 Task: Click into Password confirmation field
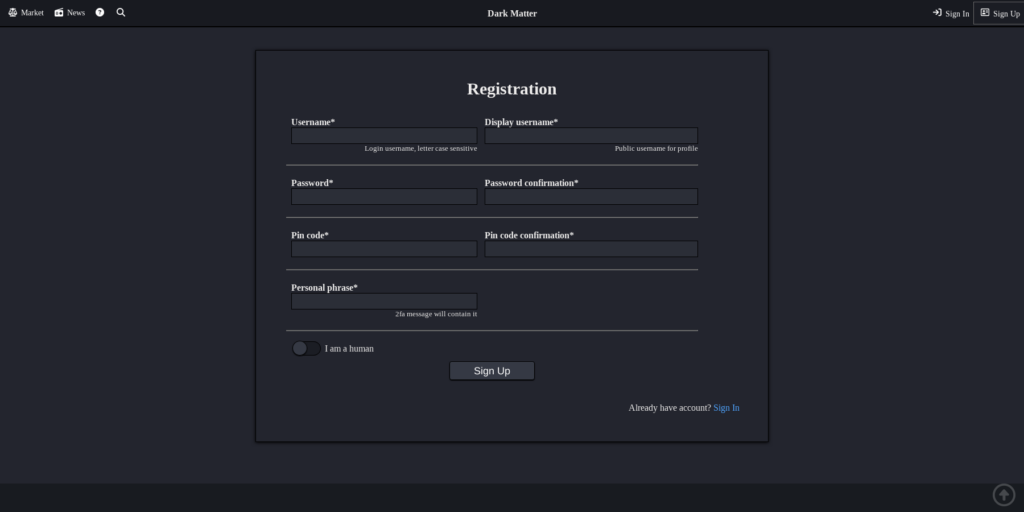pyautogui.click(x=591, y=197)
